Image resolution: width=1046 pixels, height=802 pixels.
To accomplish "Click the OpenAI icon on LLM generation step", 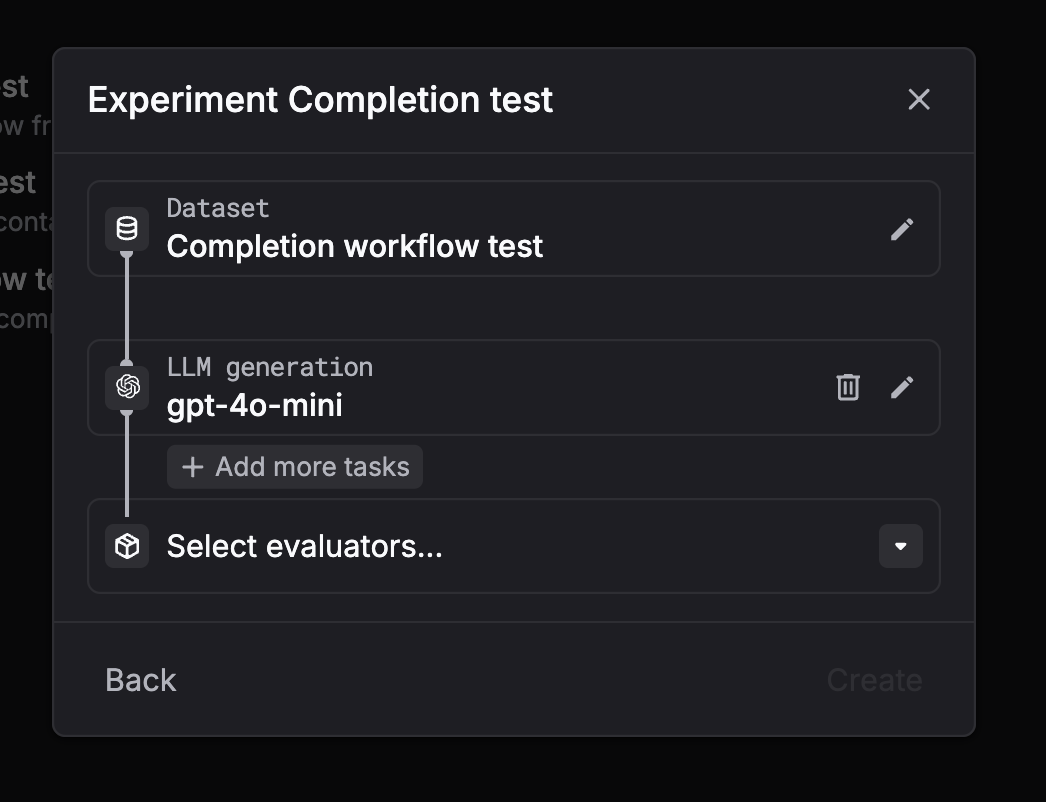I will pos(126,387).
